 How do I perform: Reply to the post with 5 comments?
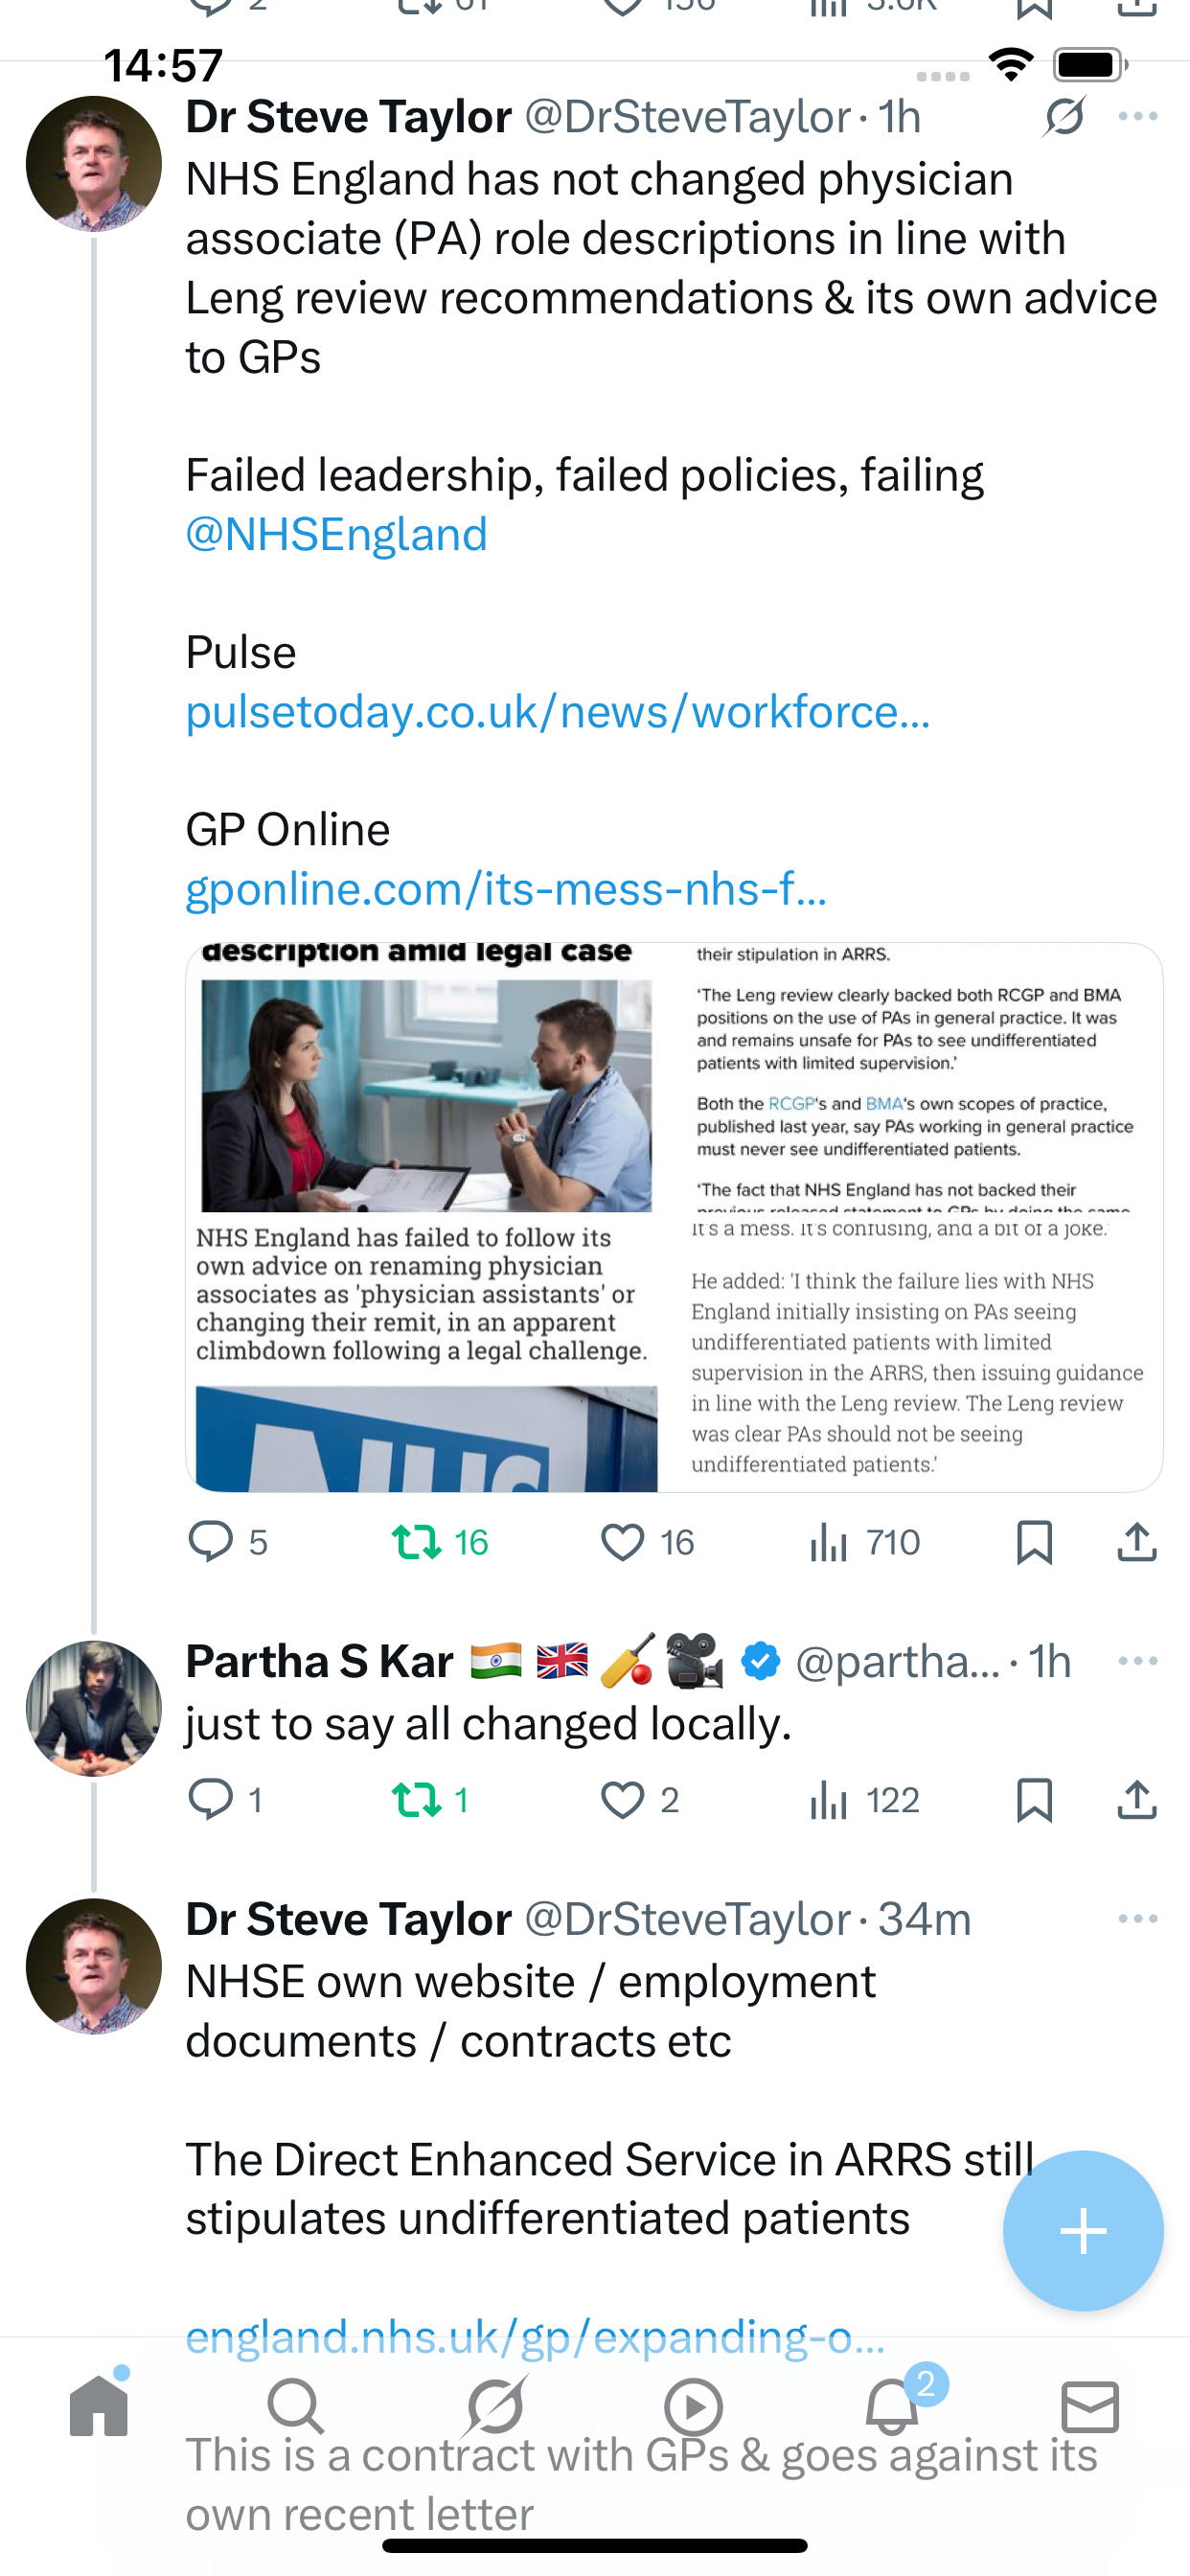[x=211, y=1542]
